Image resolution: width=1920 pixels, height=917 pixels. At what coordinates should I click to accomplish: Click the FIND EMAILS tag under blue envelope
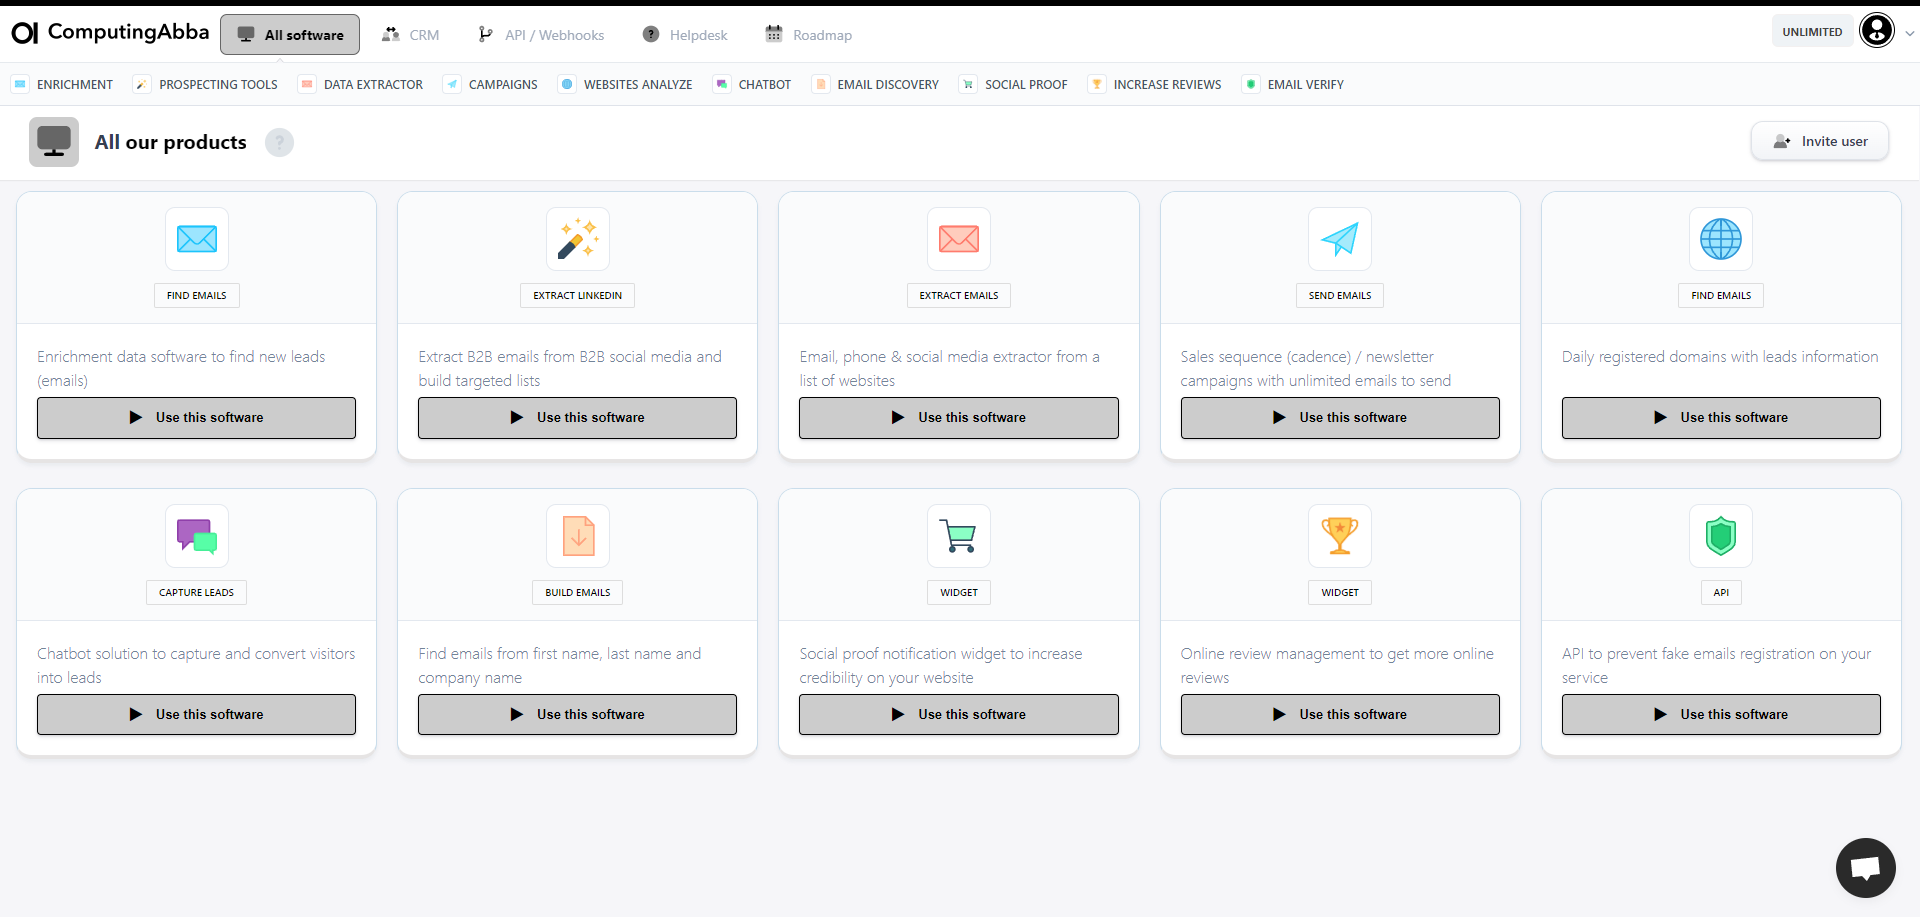coord(197,296)
